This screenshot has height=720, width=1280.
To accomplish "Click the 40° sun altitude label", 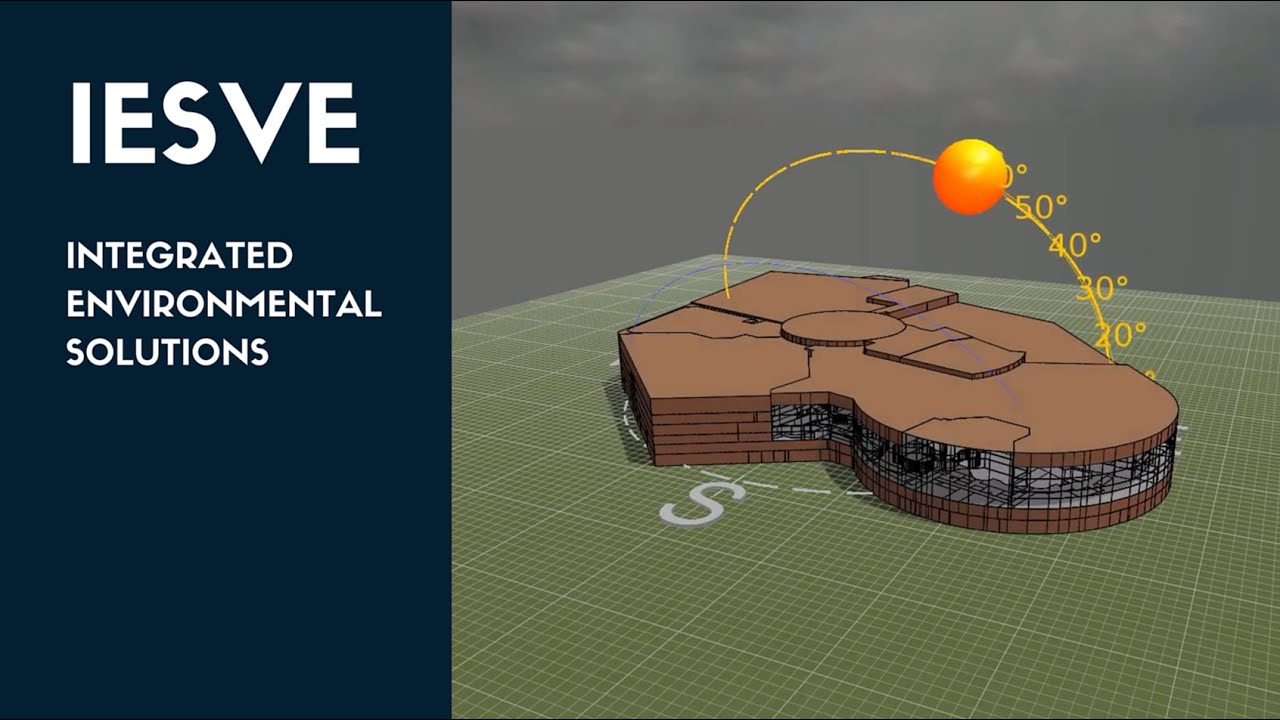I will tap(1075, 245).
